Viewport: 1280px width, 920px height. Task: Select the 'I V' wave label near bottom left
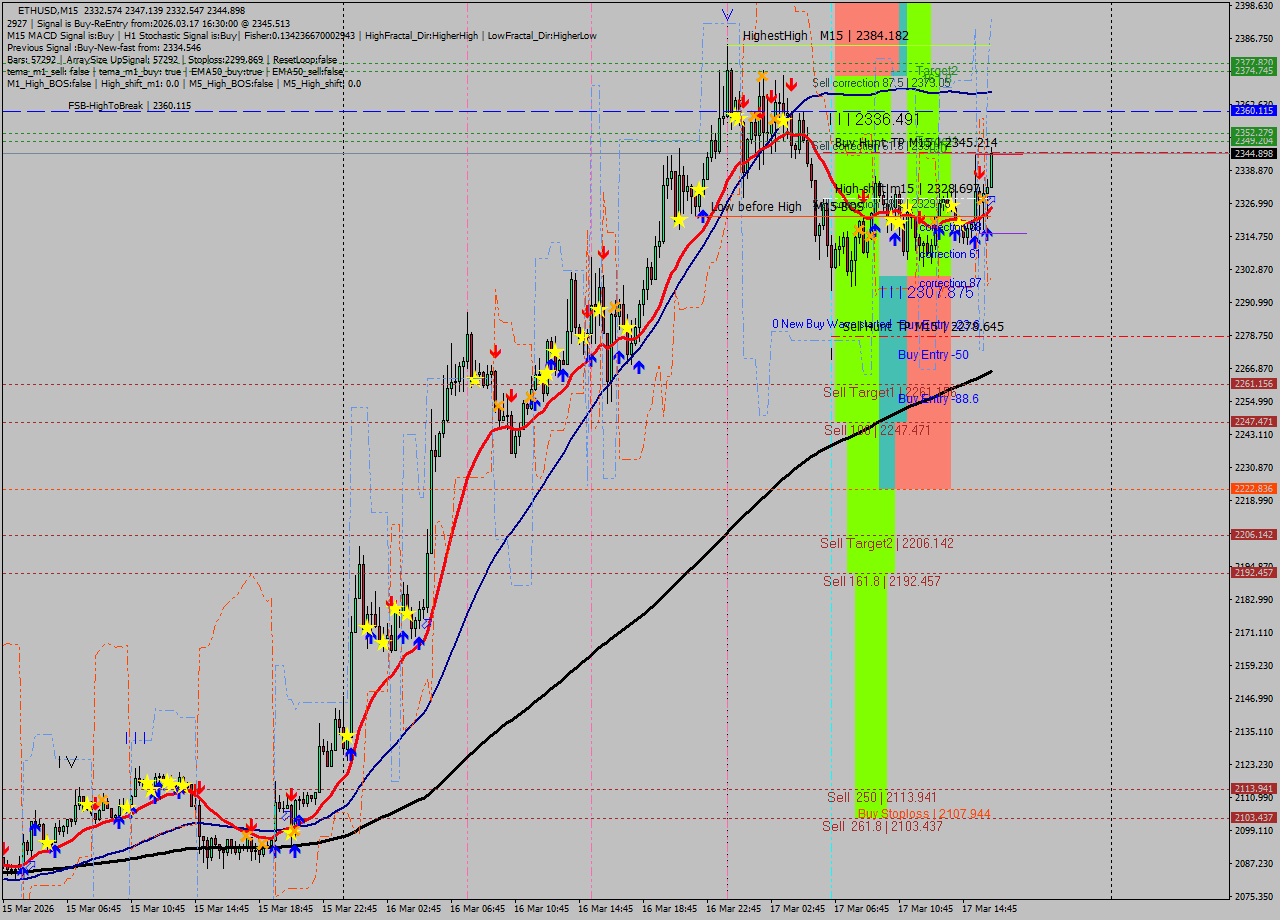[67, 762]
